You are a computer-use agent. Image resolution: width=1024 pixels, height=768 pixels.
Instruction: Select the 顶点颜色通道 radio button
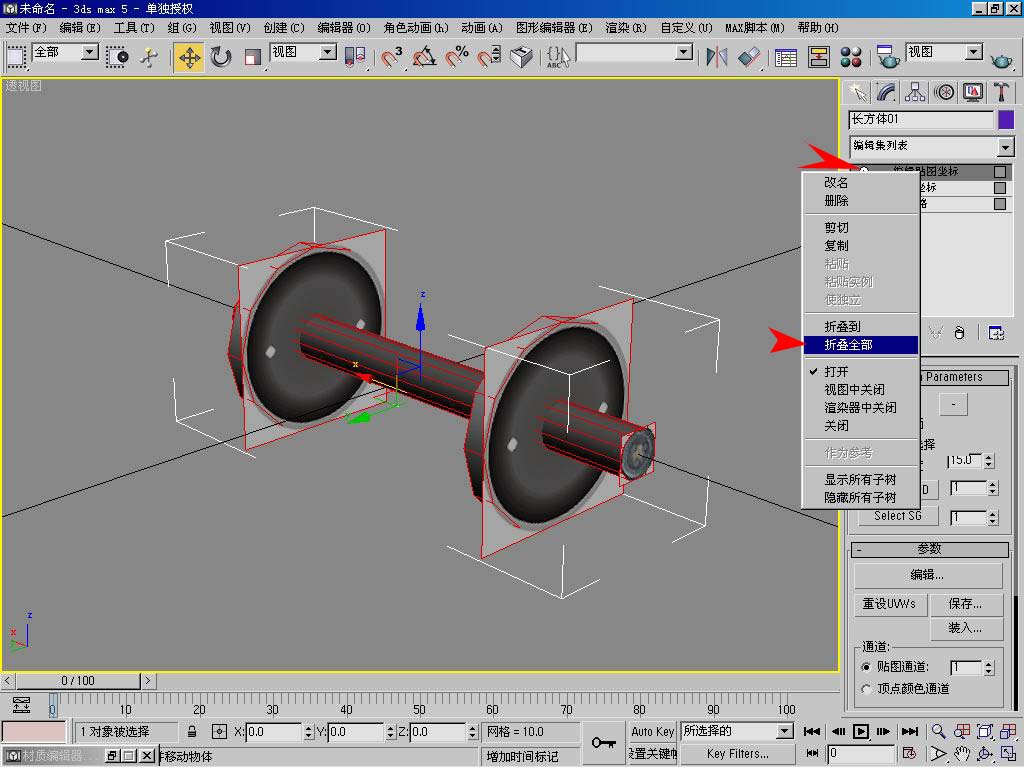(867, 689)
